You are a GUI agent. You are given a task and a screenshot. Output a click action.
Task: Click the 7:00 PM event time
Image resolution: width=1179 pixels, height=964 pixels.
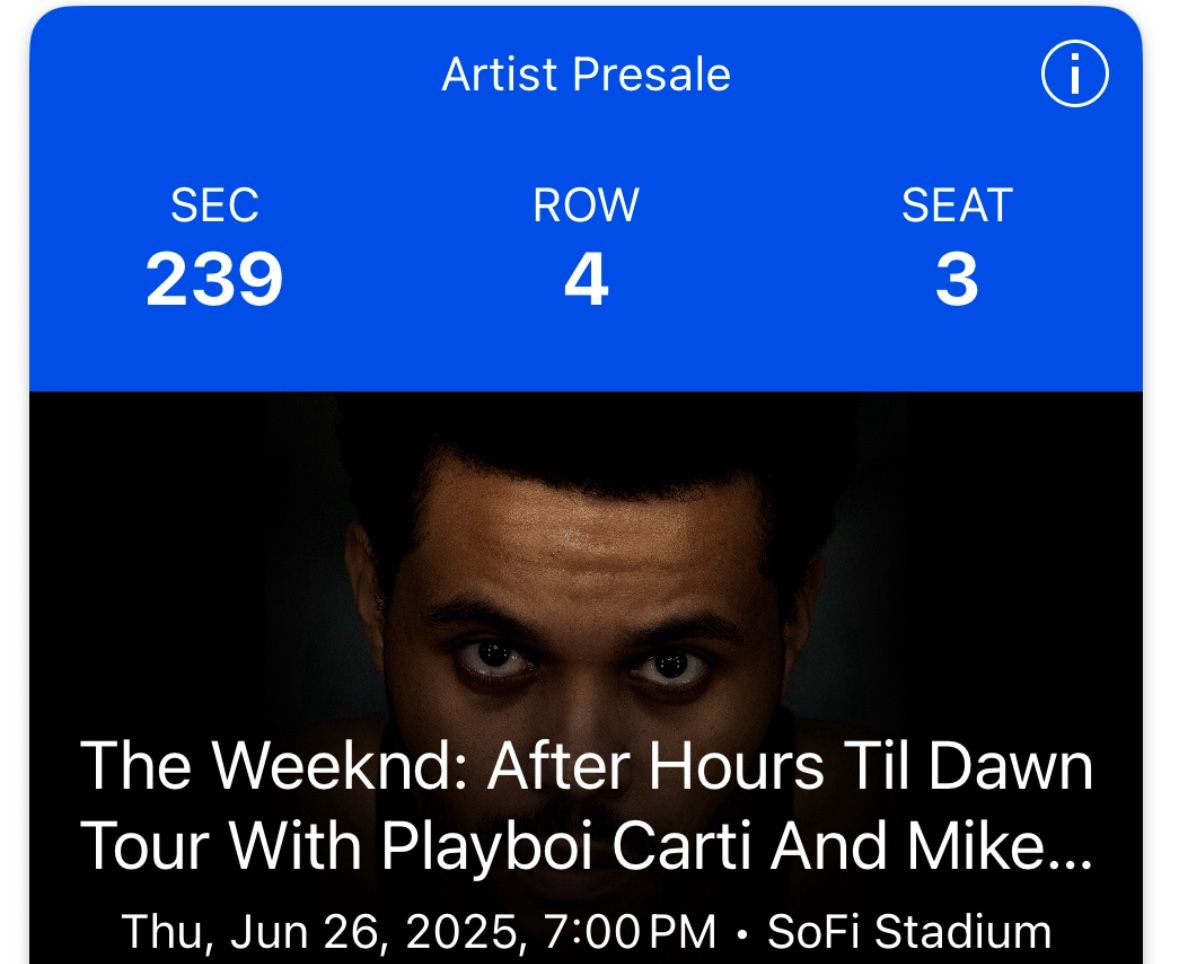629,932
